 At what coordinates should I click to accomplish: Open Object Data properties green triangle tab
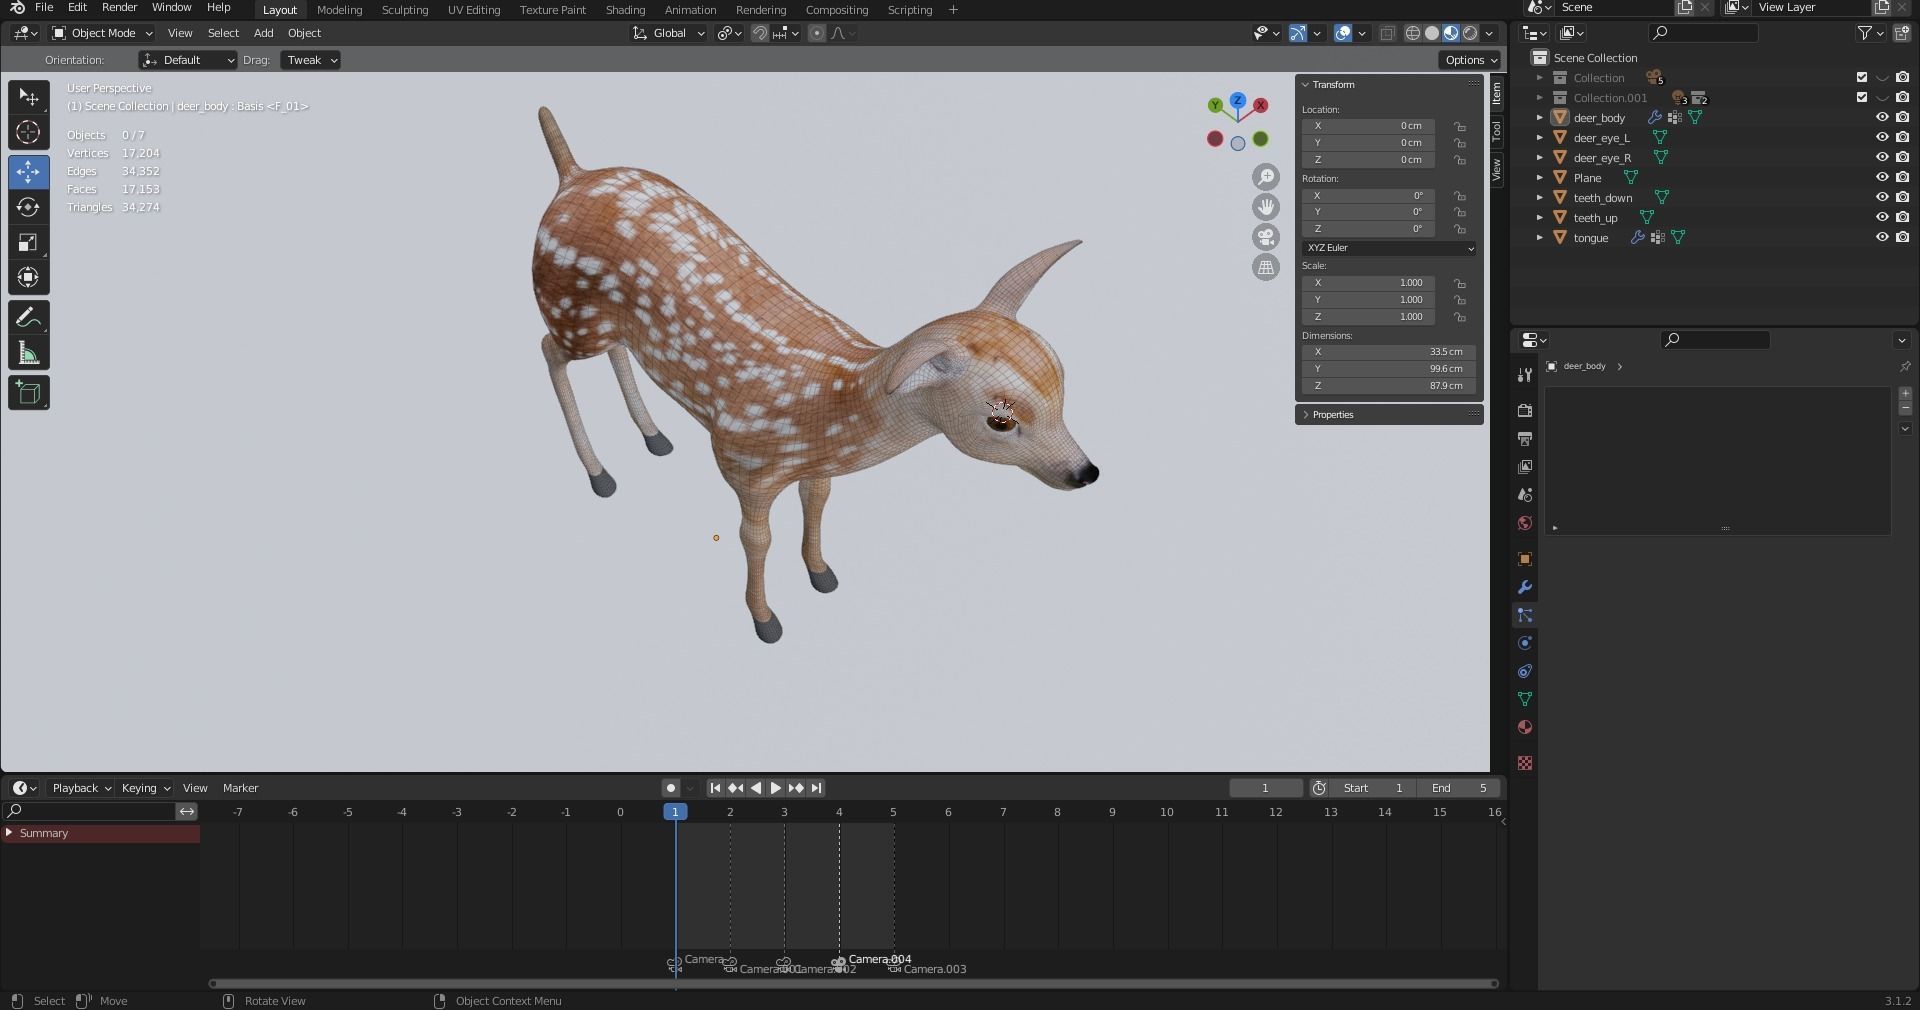coord(1525,699)
